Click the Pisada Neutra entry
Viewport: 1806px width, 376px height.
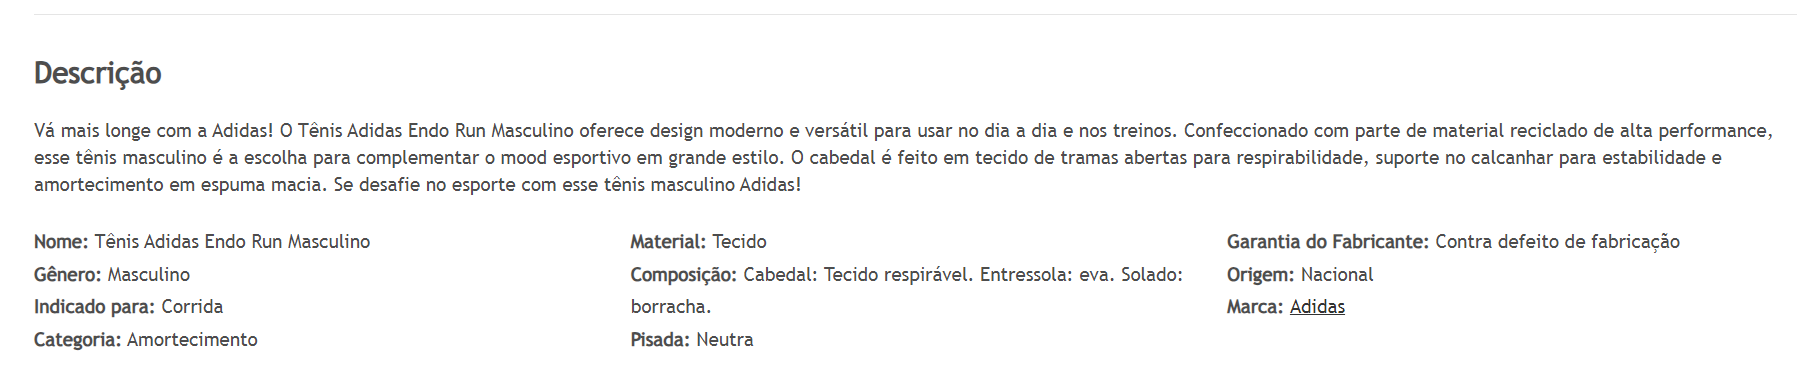[692, 340]
